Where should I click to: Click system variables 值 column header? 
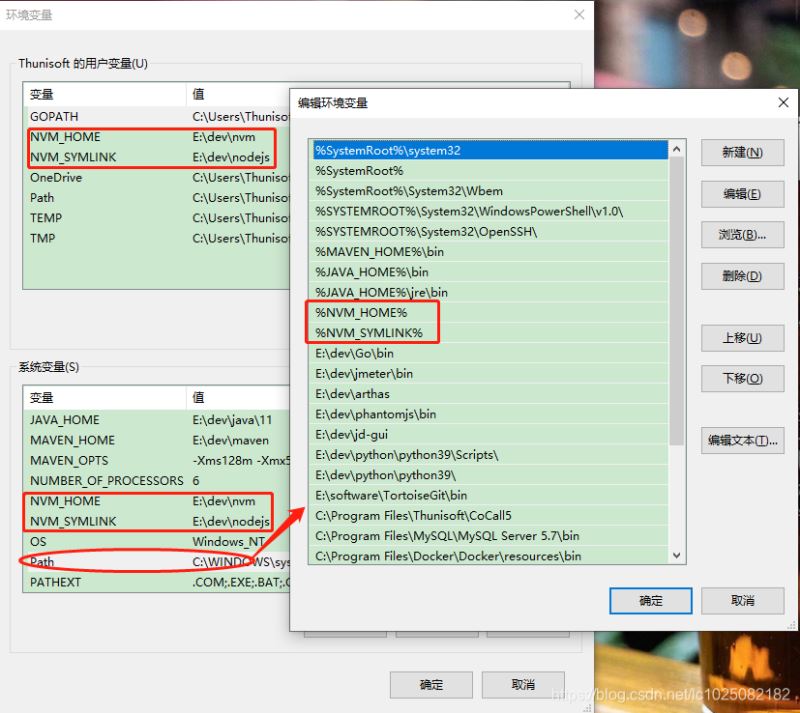[x=238, y=398]
